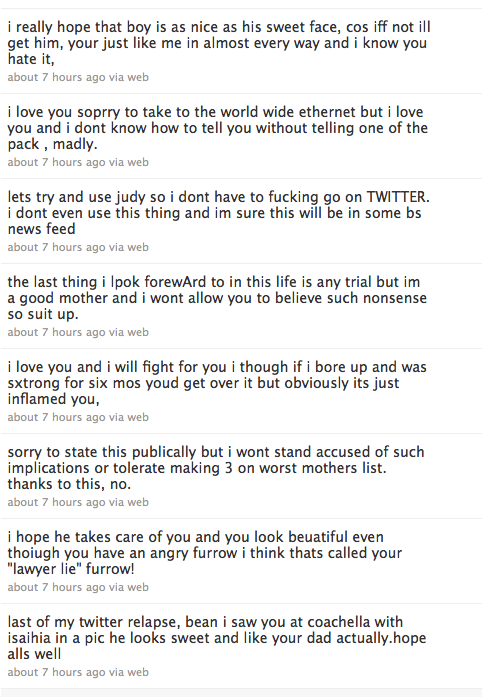Open timestamp under "so suit up." tweet

tap(56, 332)
